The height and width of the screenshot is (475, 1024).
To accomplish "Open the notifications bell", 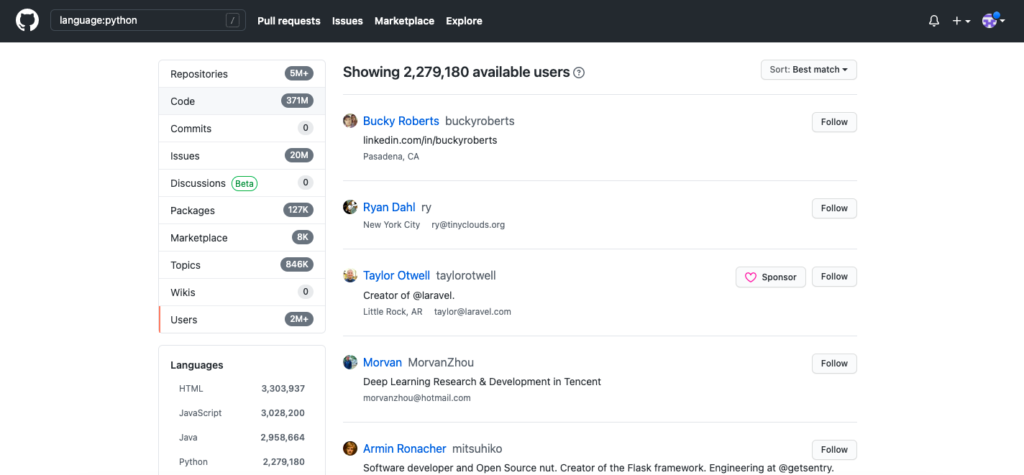I will click(x=934, y=21).
